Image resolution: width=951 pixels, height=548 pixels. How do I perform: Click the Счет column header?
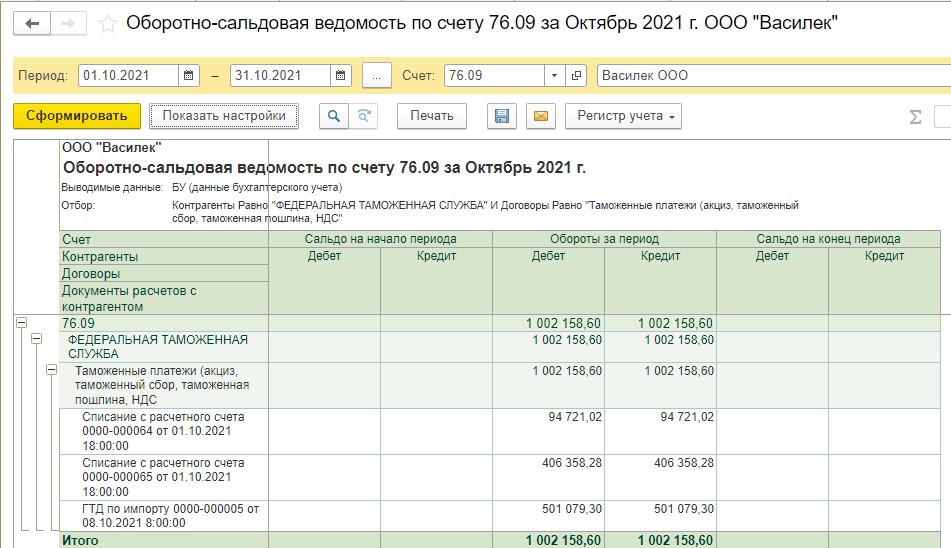tap(164, 239)
